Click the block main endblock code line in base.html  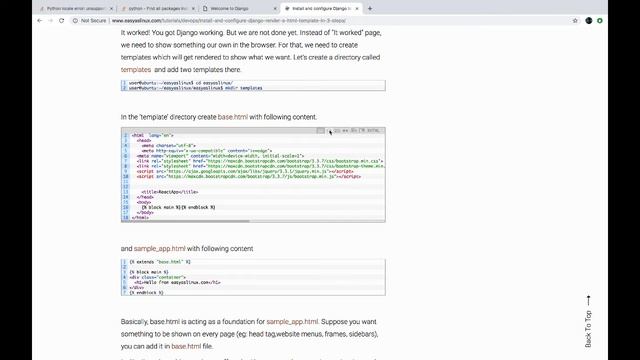[x=178, y=207]
